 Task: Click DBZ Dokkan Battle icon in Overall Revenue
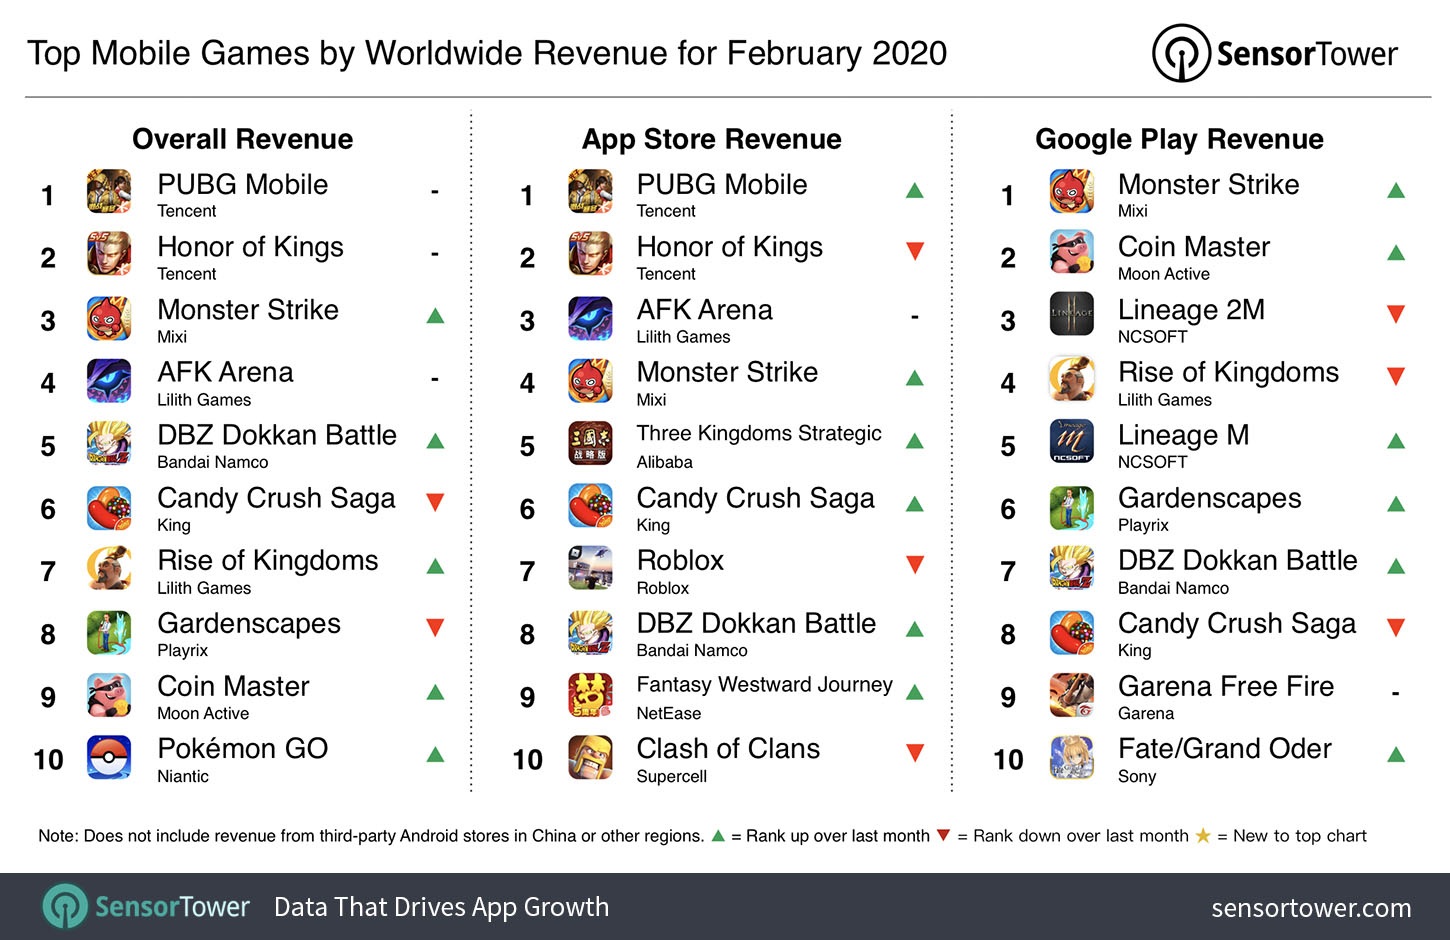click(x=109, y=443)
